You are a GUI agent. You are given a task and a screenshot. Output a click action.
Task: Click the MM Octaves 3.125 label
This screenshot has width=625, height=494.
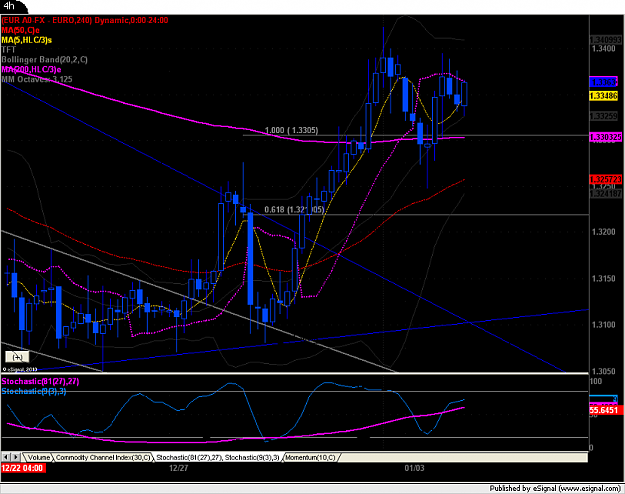(x=37, y=79)
